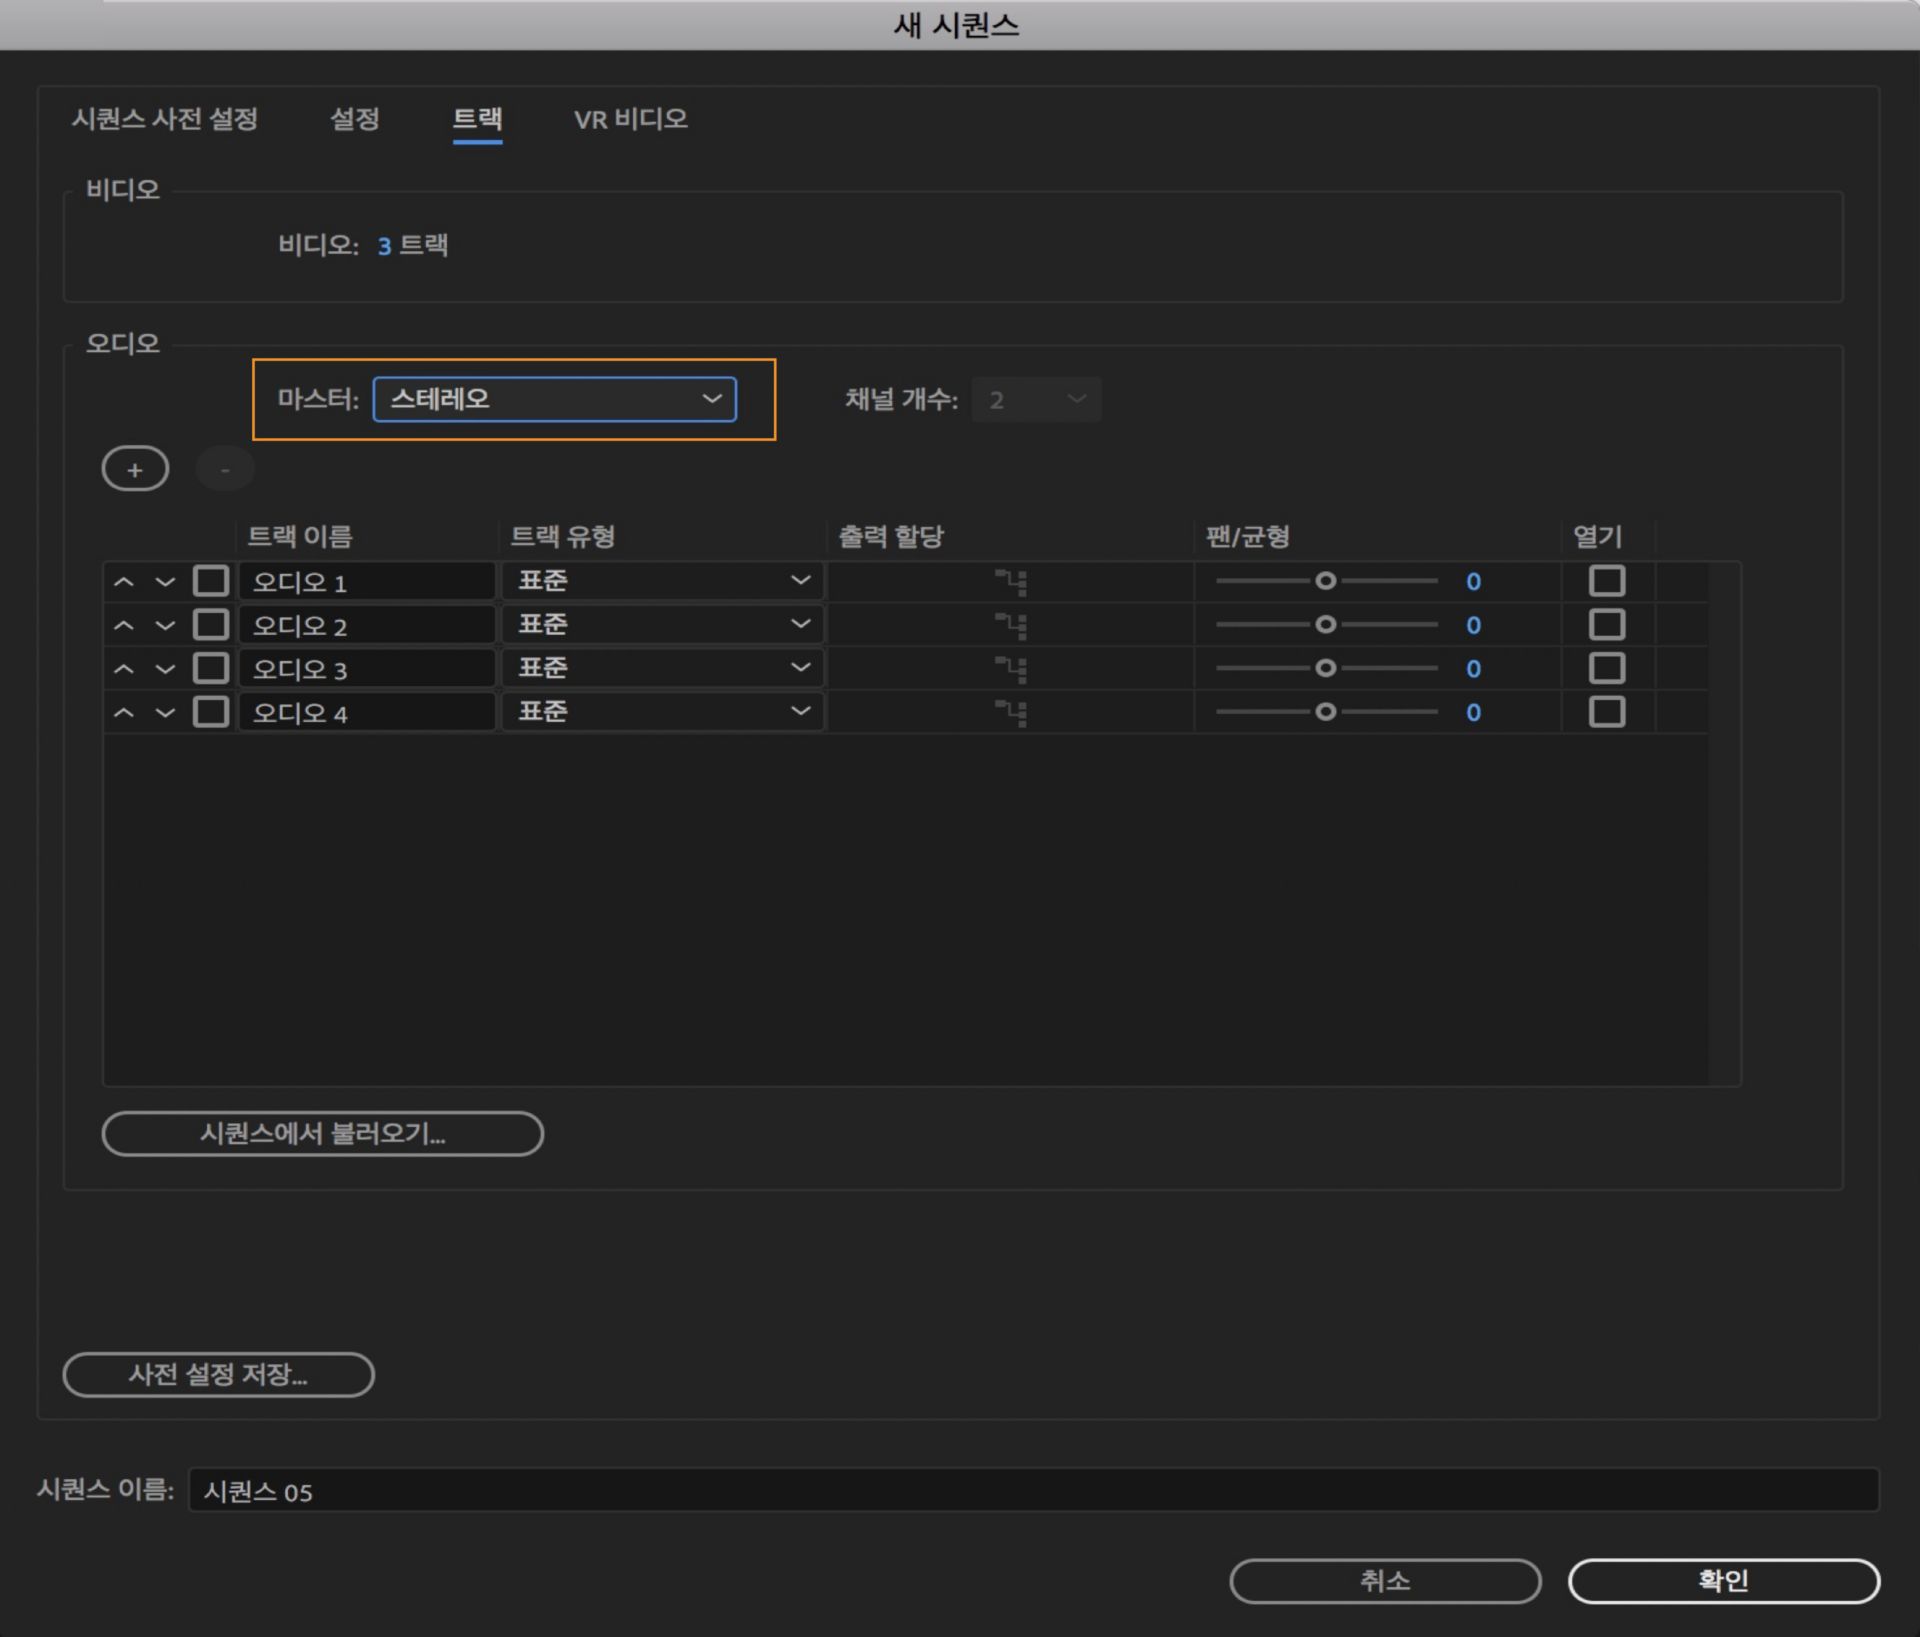Switch to the VR 비디오 tab

(630, 119)
